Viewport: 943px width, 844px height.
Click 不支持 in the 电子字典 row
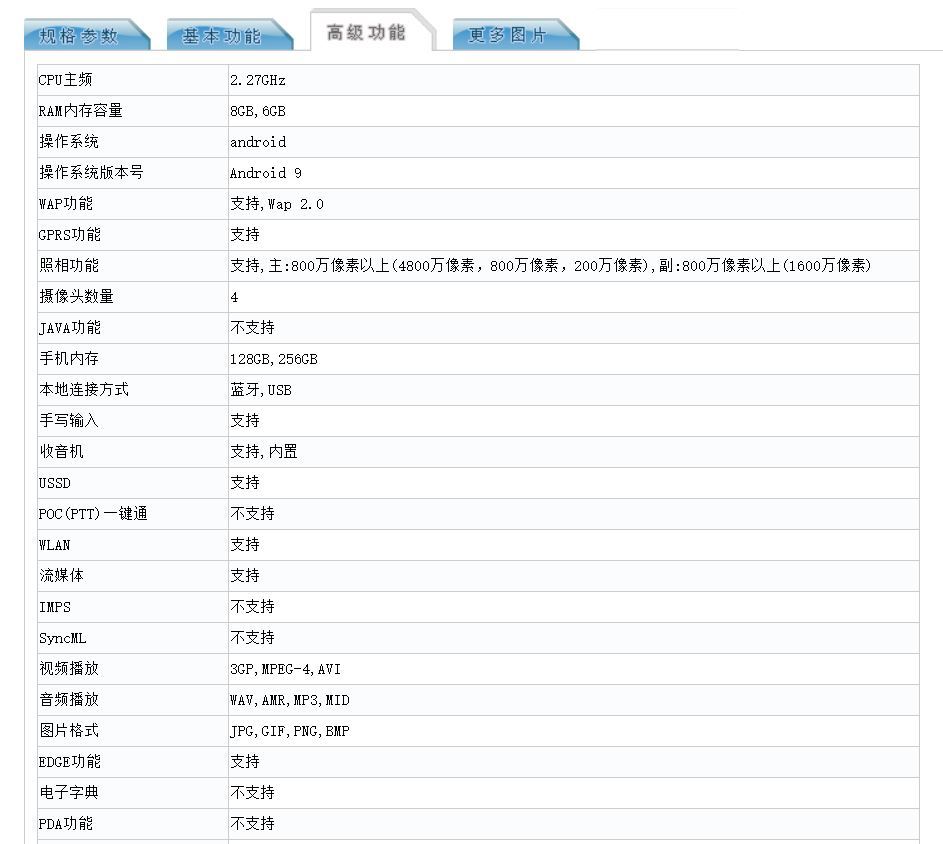(x=252, y=792)
